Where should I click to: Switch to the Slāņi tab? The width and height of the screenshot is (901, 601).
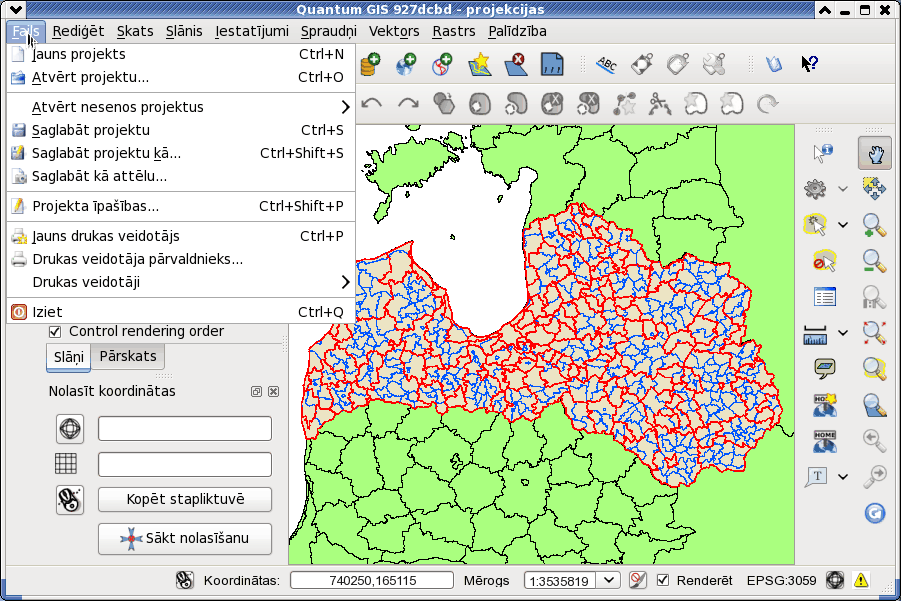click(x=68, y=357)
